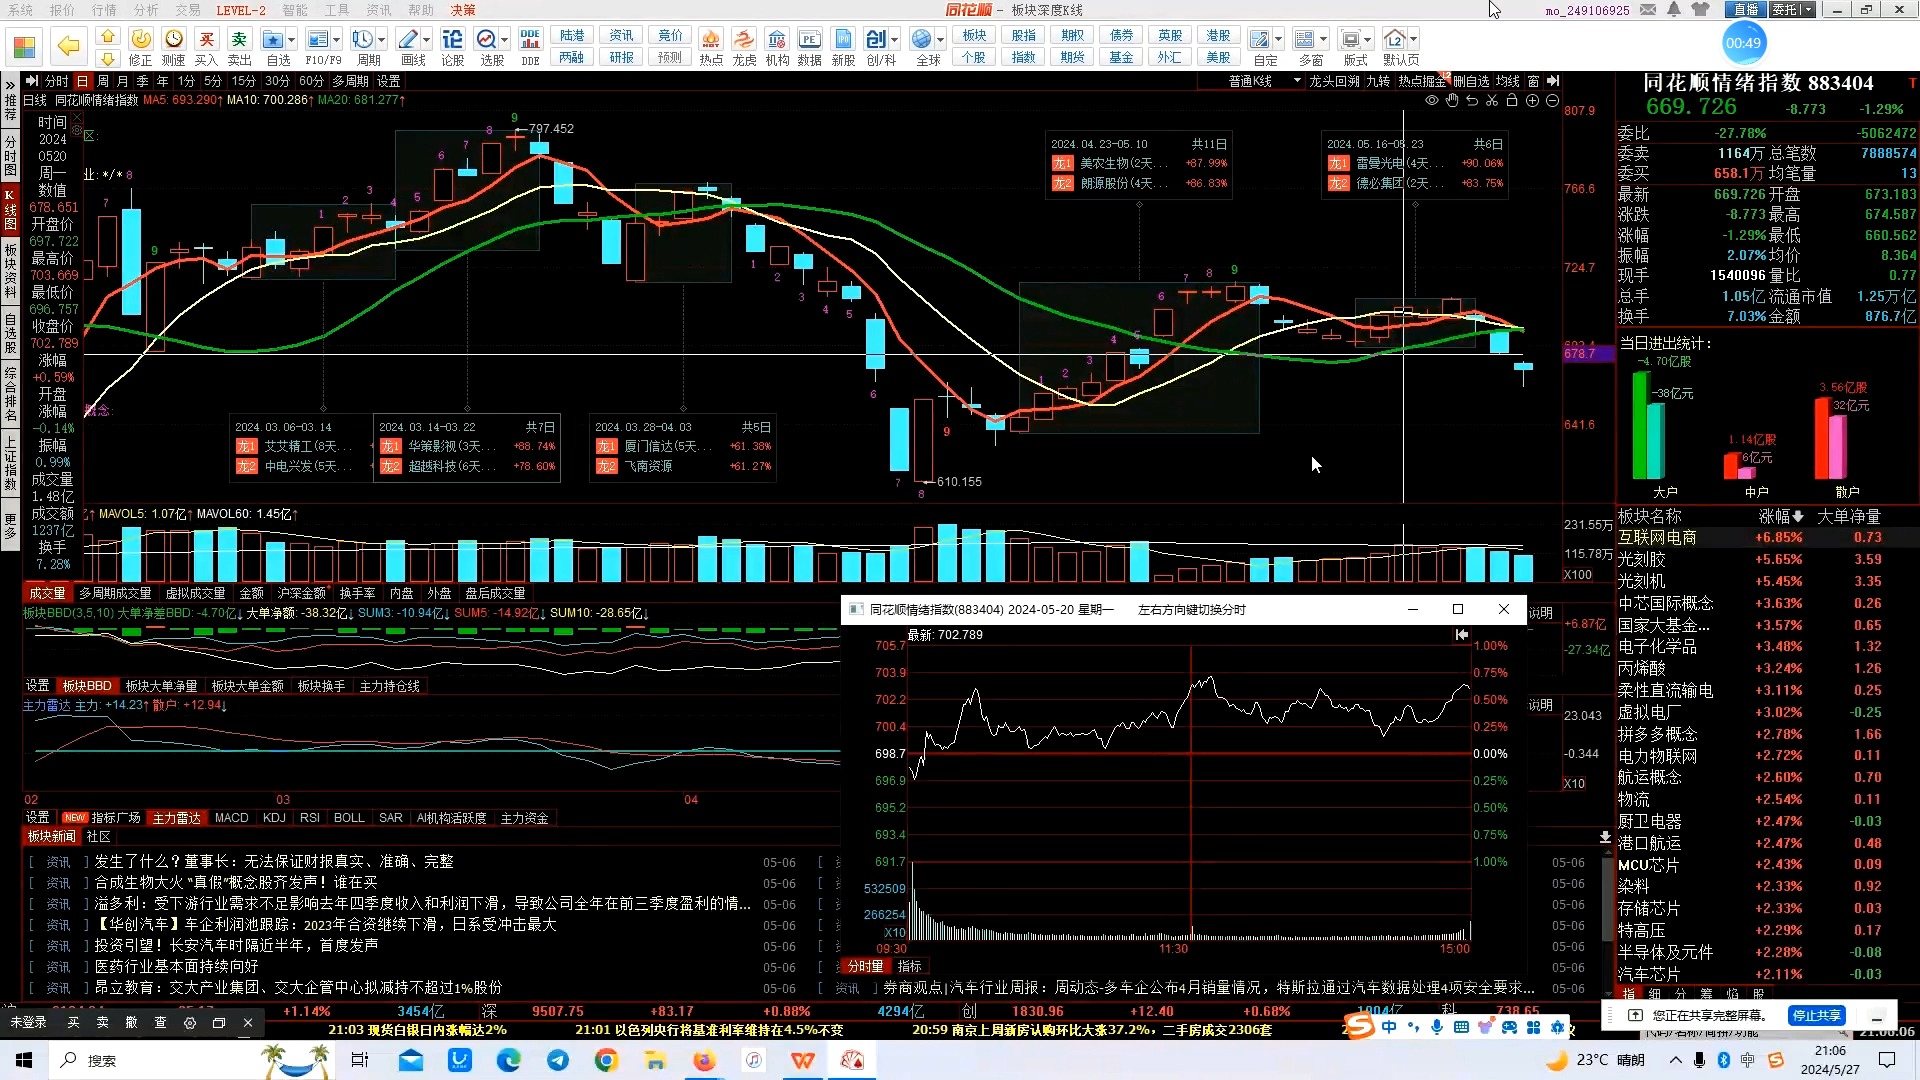The image size is (1920, 1080).
Task: Click the 买入 buy icon
Action: [207, 46]
